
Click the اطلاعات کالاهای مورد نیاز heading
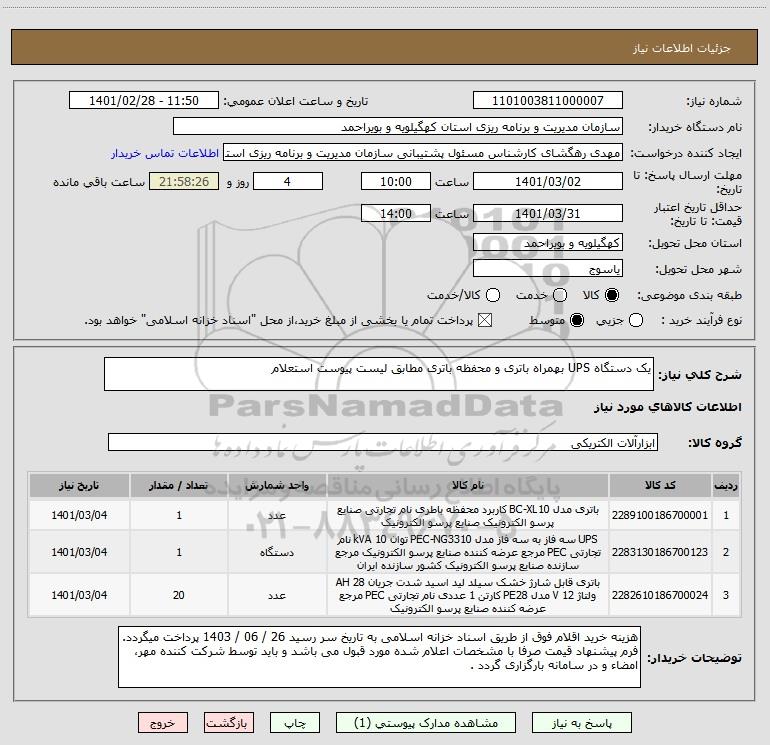click(667, 407)
